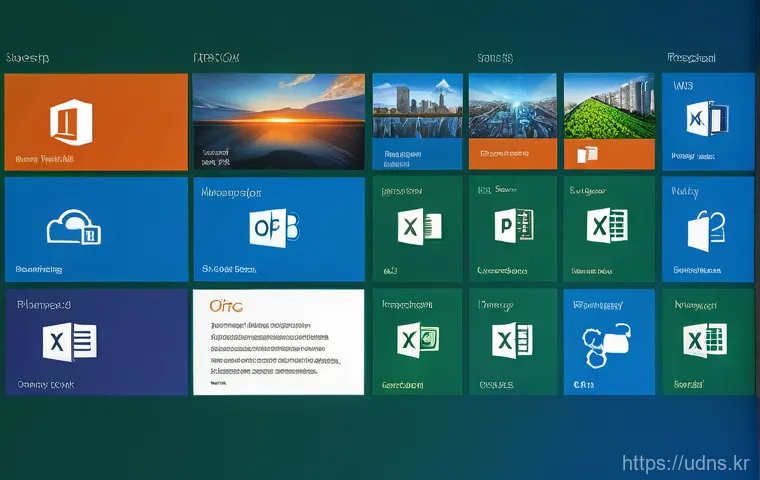Image resolution: width=760 pixels, height=480 pixels.
Task: Open the white tile with orange heading and paragraph text
Action: tap(279, 342)
